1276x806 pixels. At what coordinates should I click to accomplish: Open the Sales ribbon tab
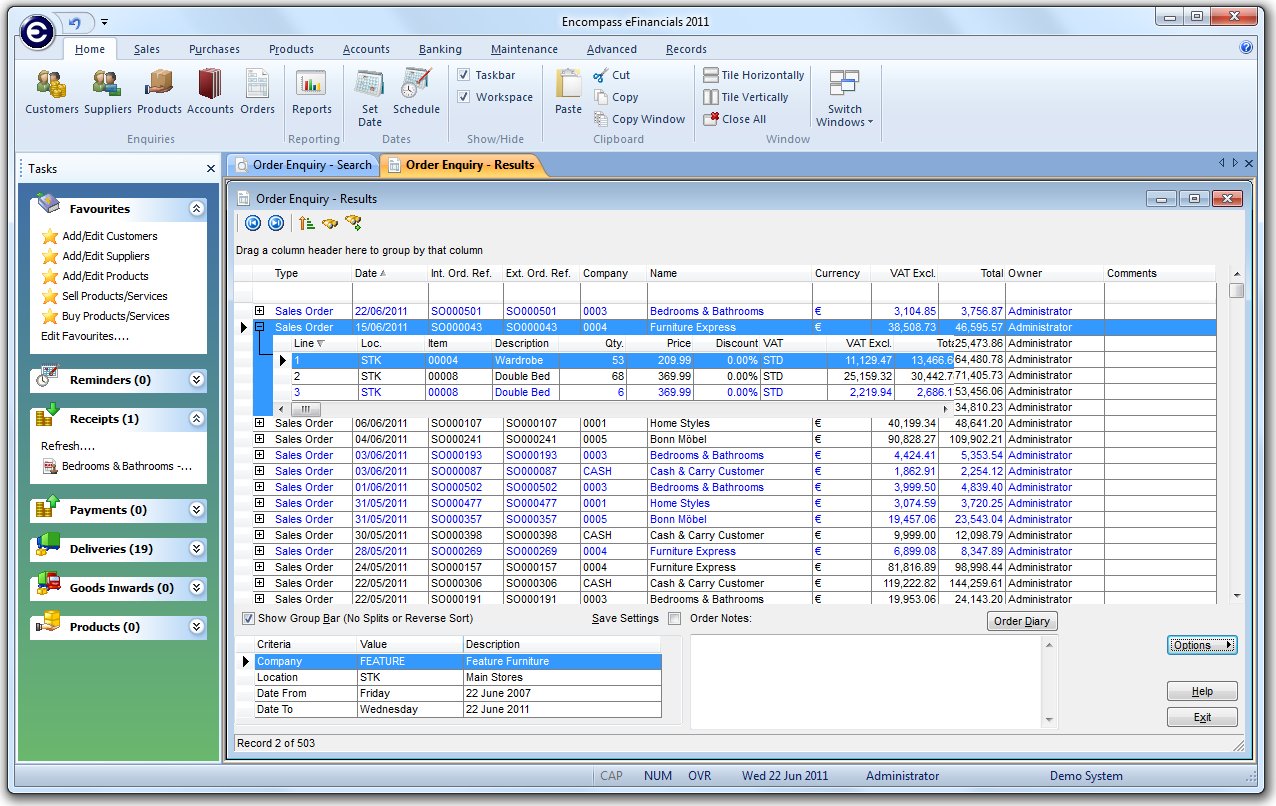click(x=147, y=49)
